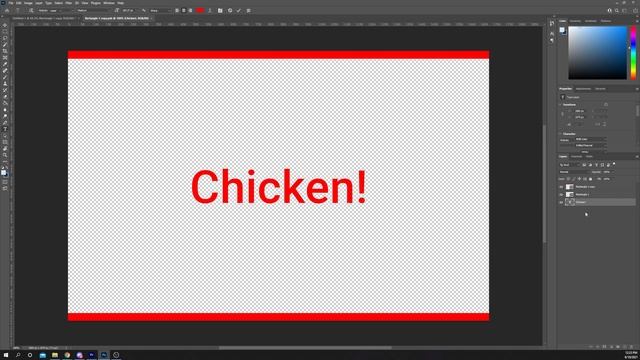640x360 pixels.
Task: Open the Filter menu
Action: [x=69, y=3]
